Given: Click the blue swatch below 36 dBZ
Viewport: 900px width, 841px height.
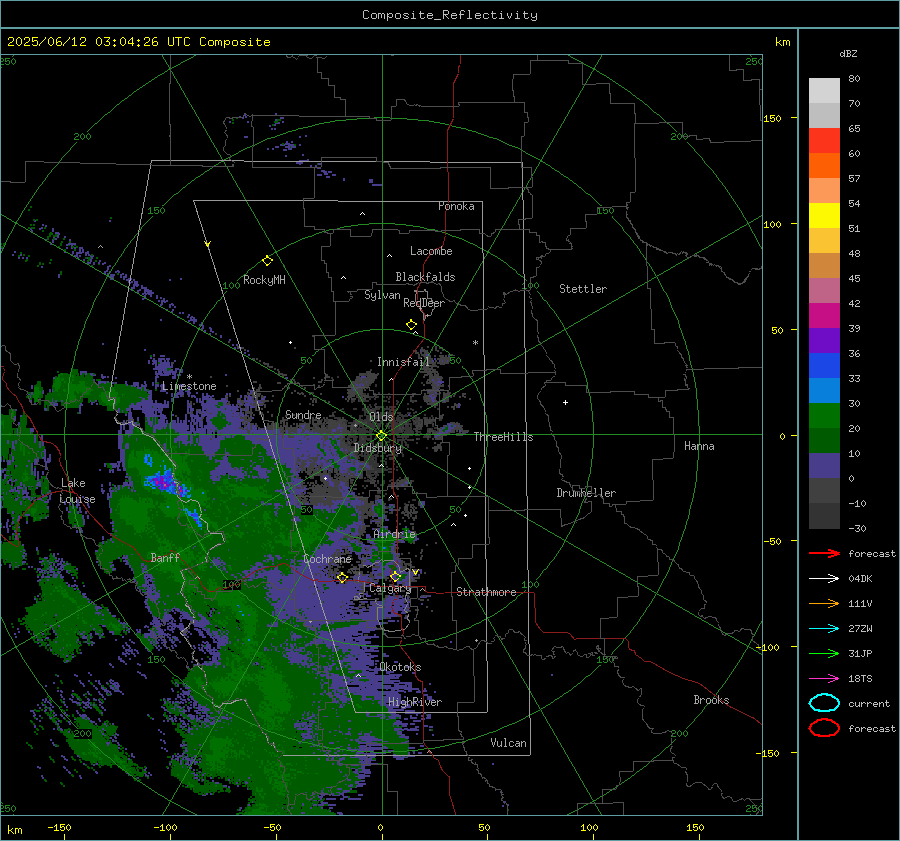Looking at the screenshot, I should [824, 365].
